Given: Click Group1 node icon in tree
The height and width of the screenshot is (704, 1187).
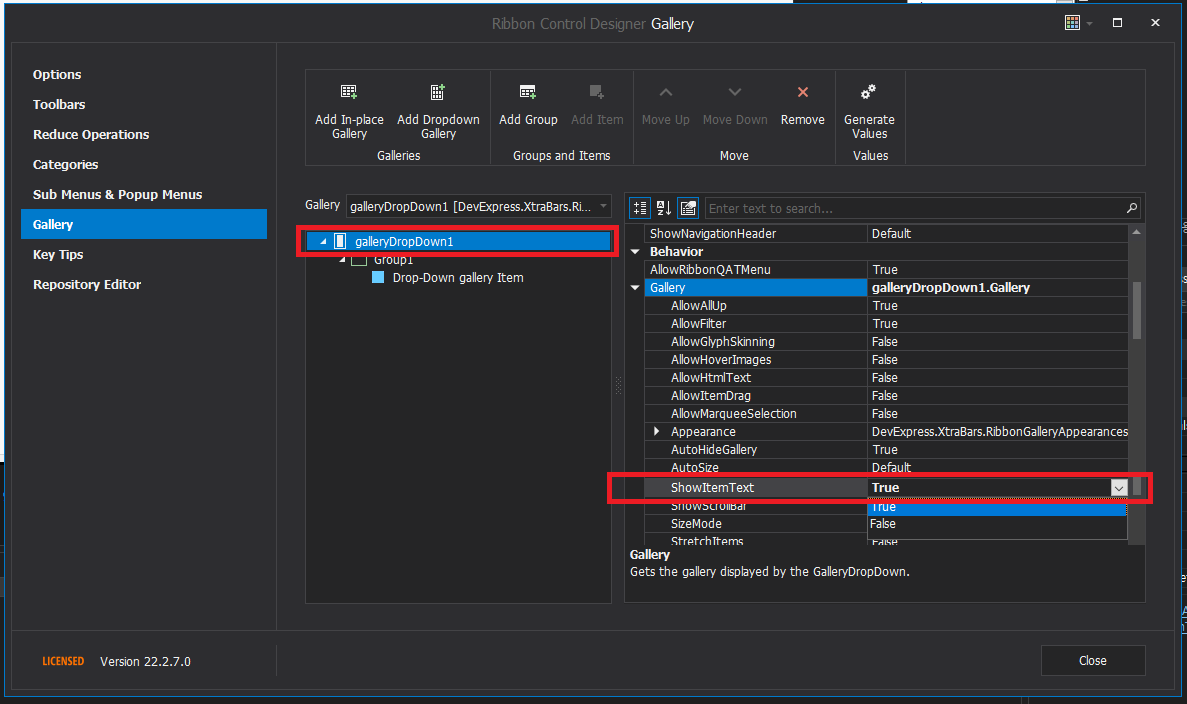Looking at the screenshot, I should coord(359,260).
